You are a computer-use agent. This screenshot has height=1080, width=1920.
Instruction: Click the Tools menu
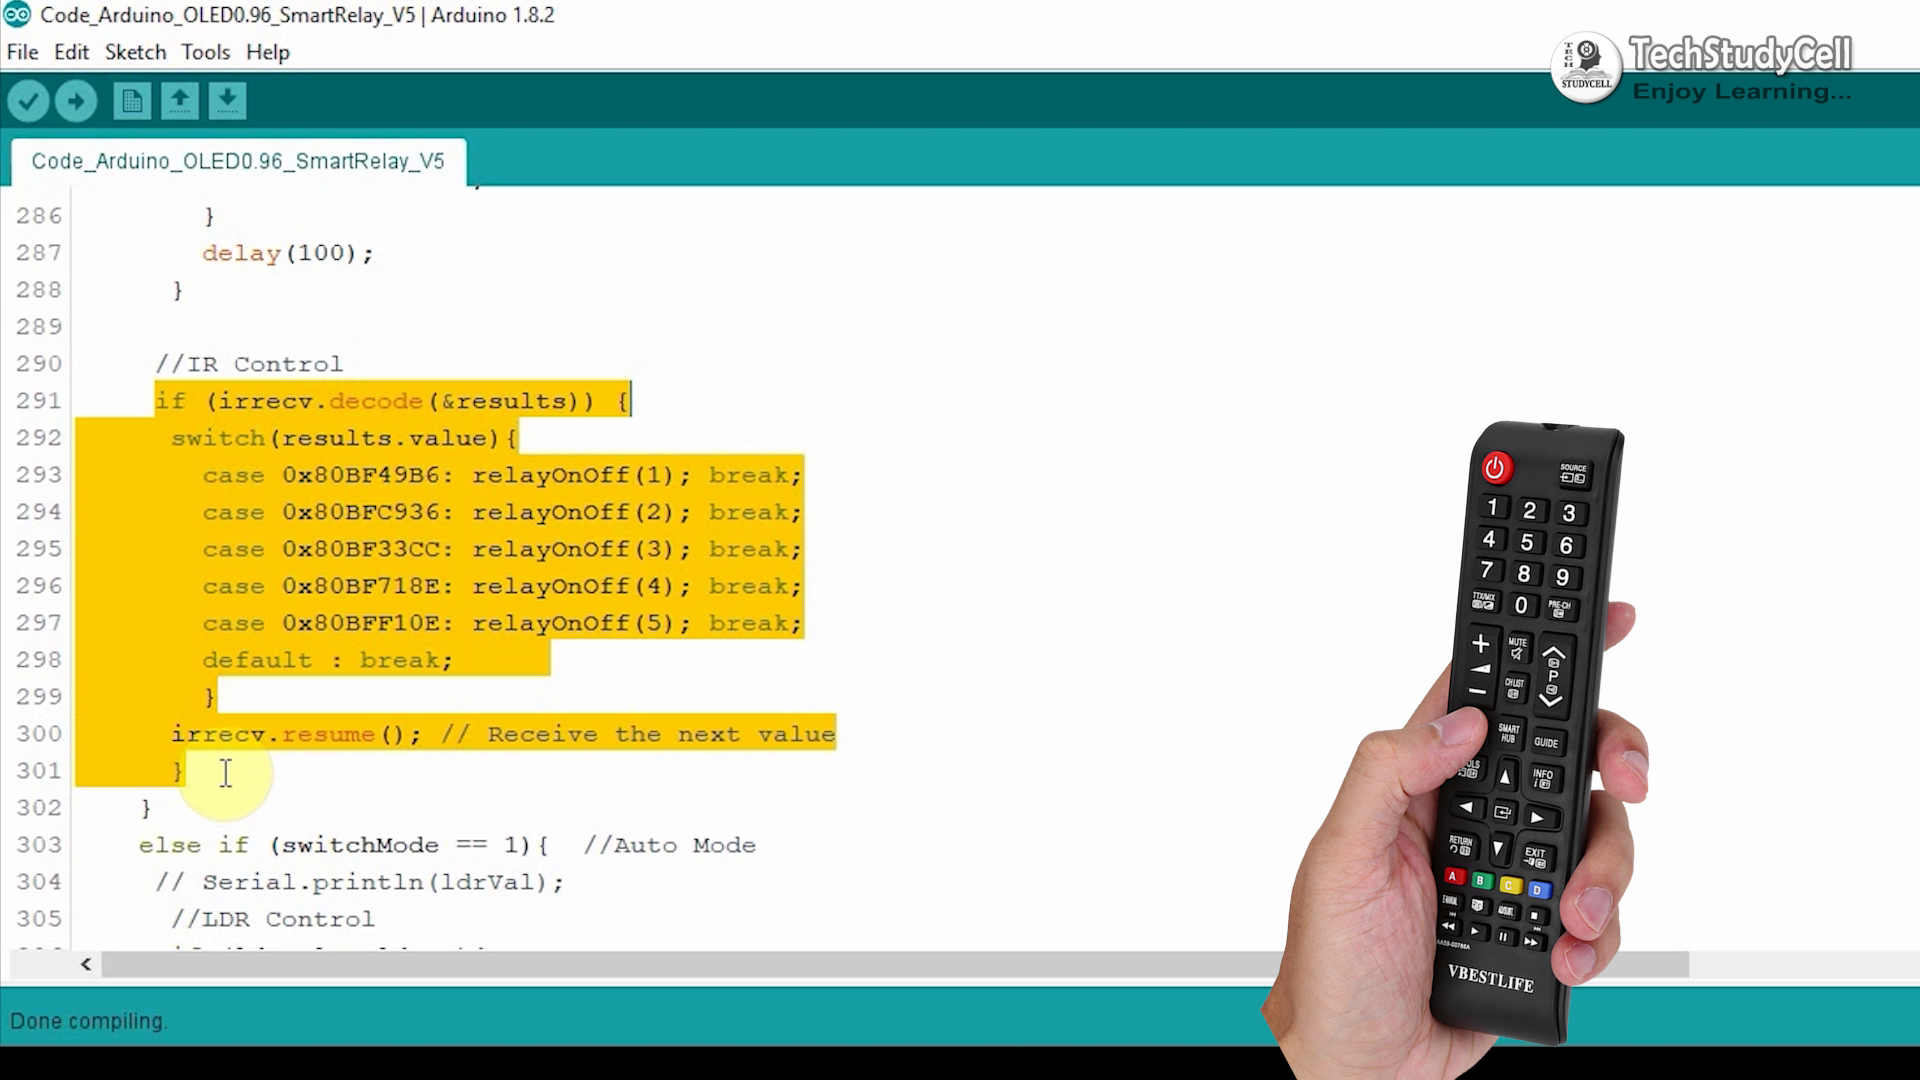coord(204,51)
